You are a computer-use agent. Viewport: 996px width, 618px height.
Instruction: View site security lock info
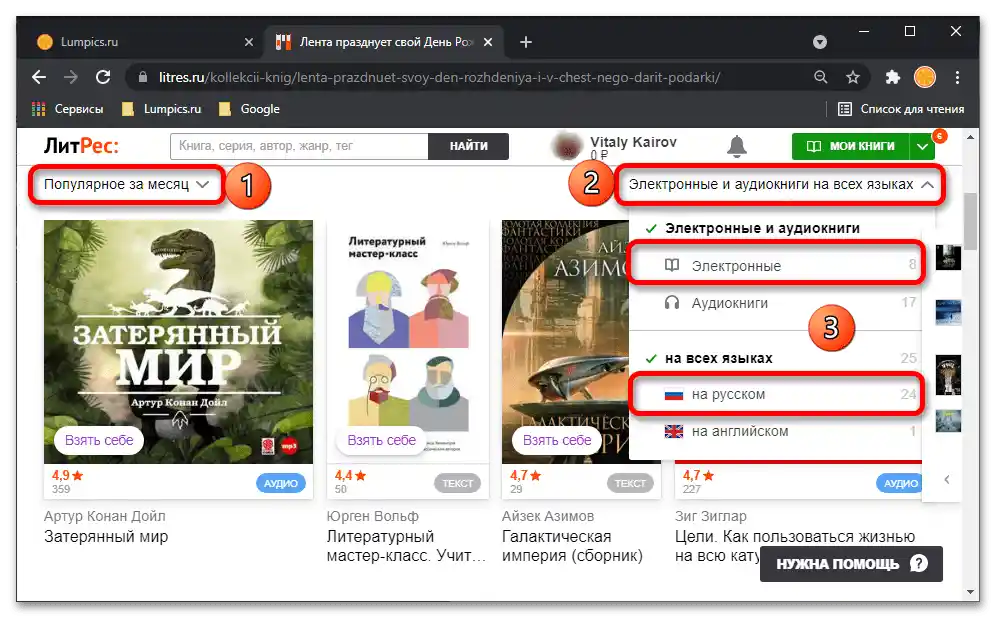coord(143,77)
